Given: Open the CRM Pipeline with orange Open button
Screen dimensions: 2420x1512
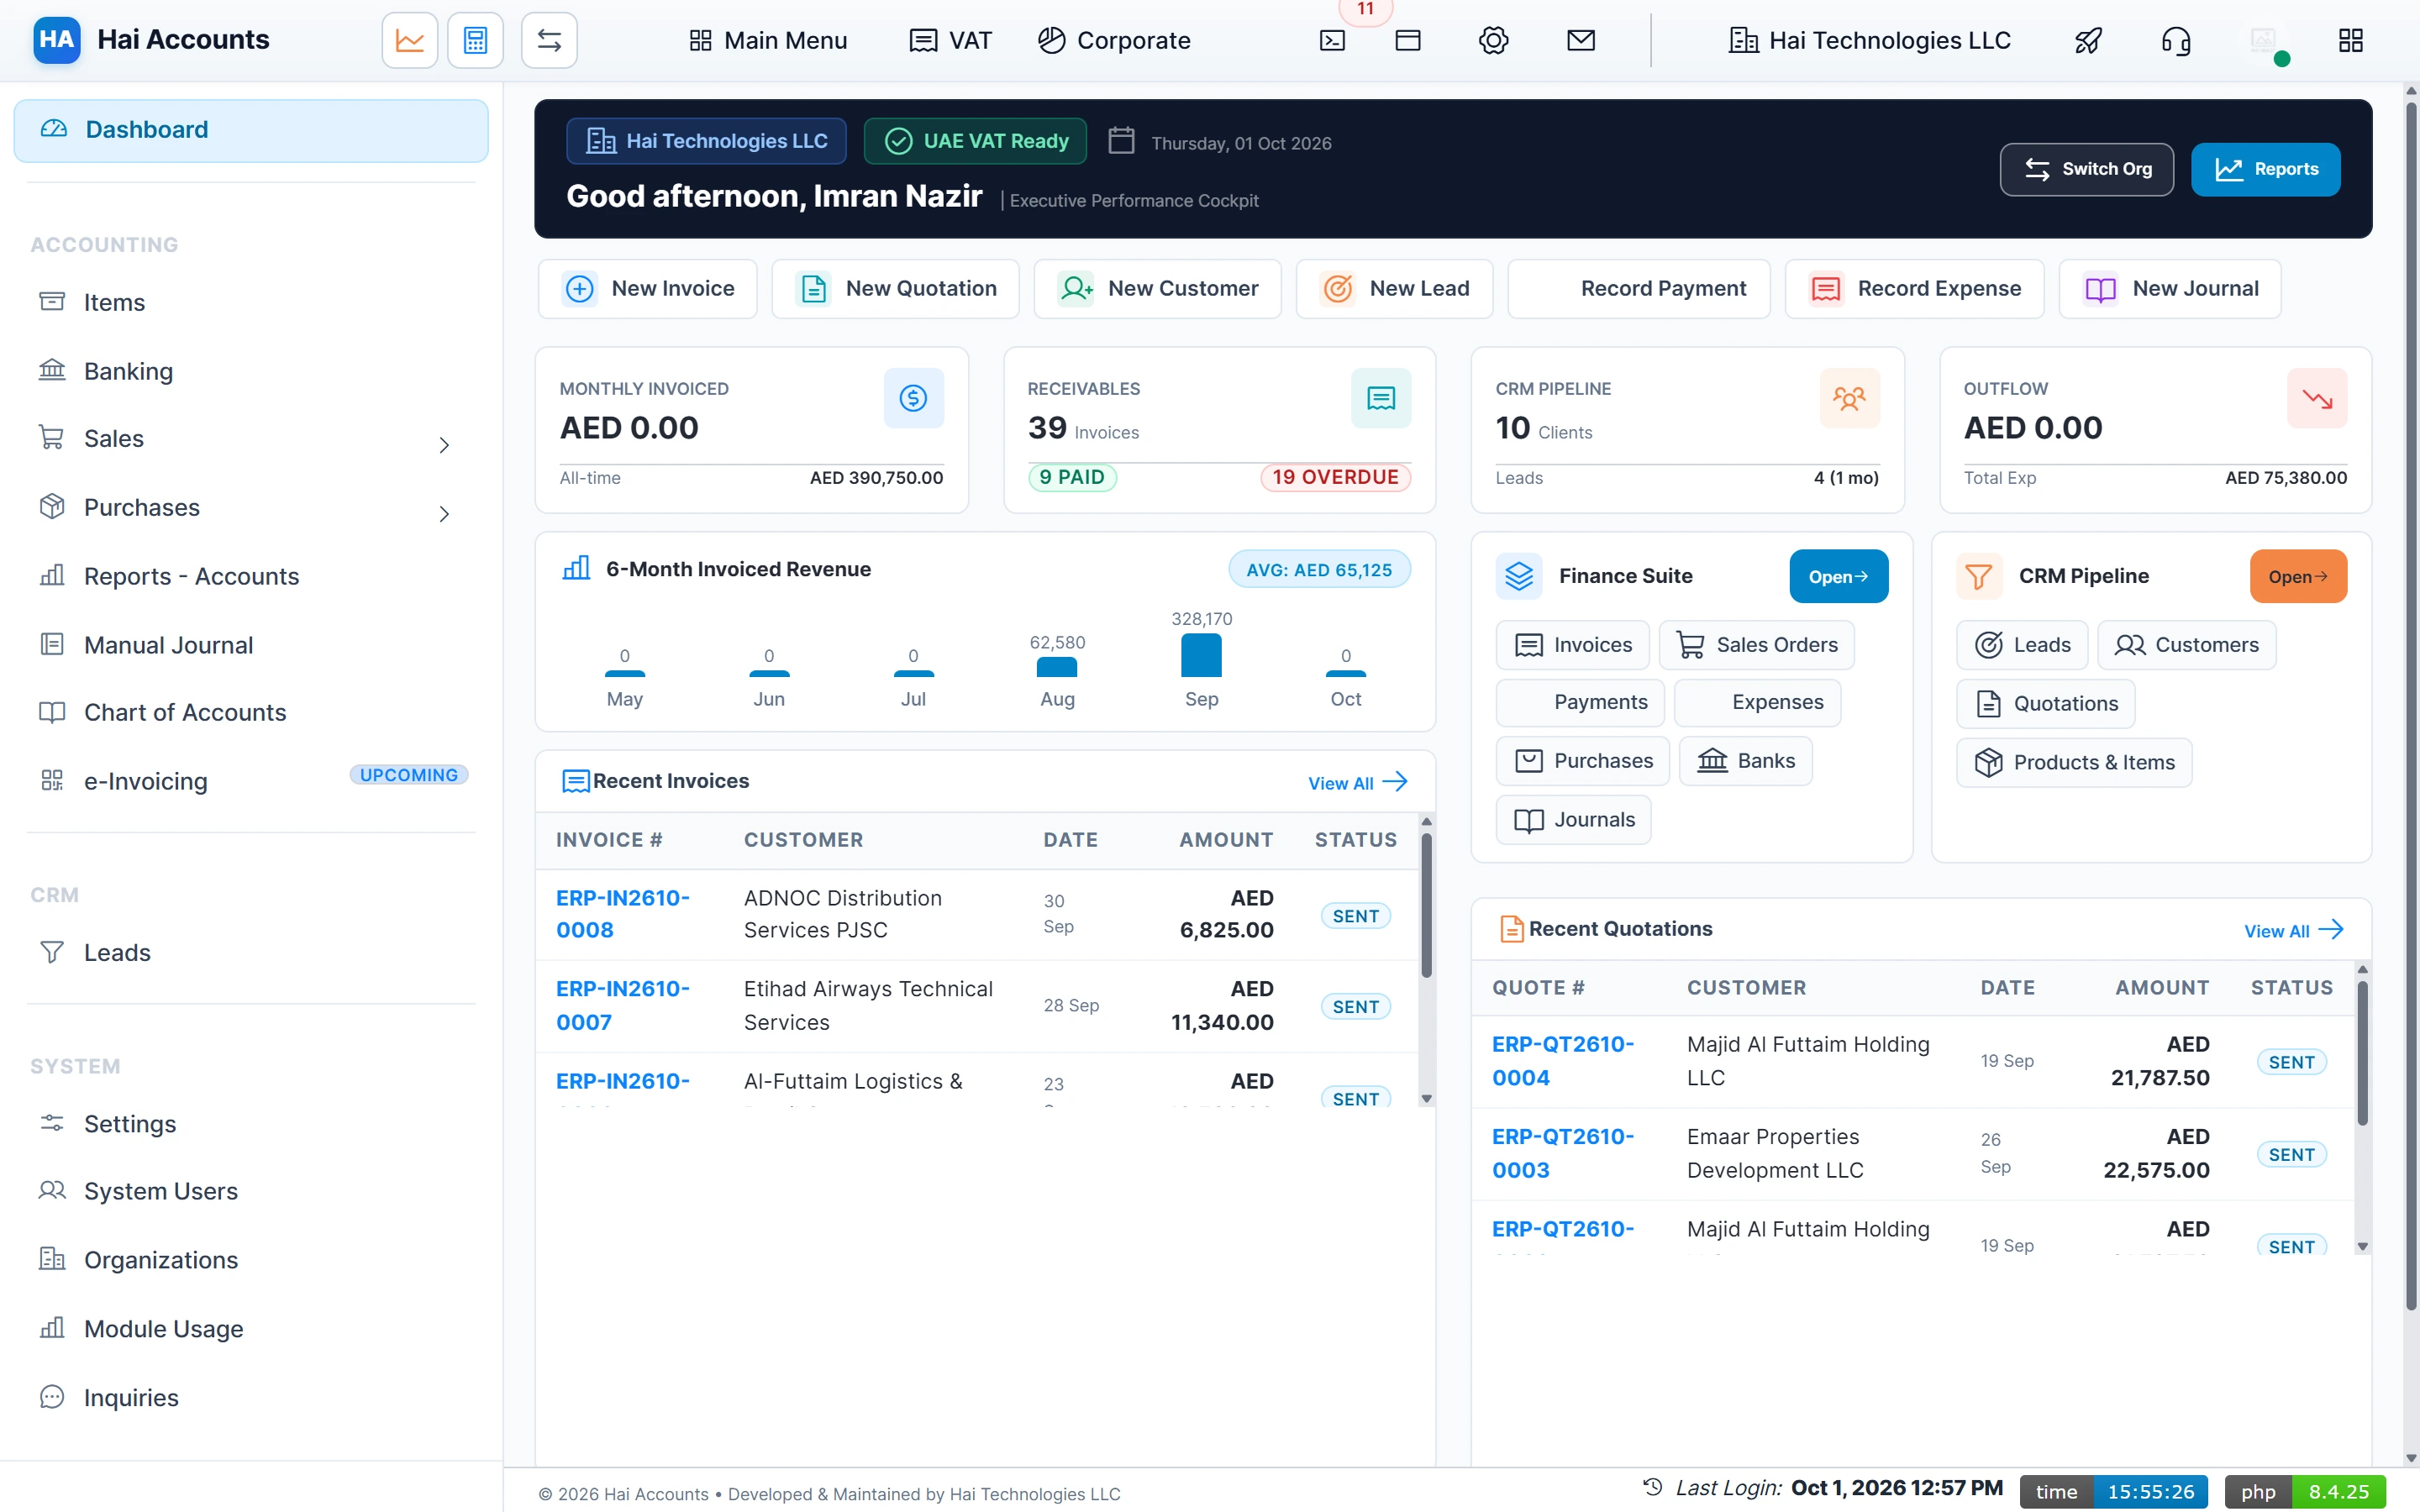Looking at the screenshot, I should 2298,576.
